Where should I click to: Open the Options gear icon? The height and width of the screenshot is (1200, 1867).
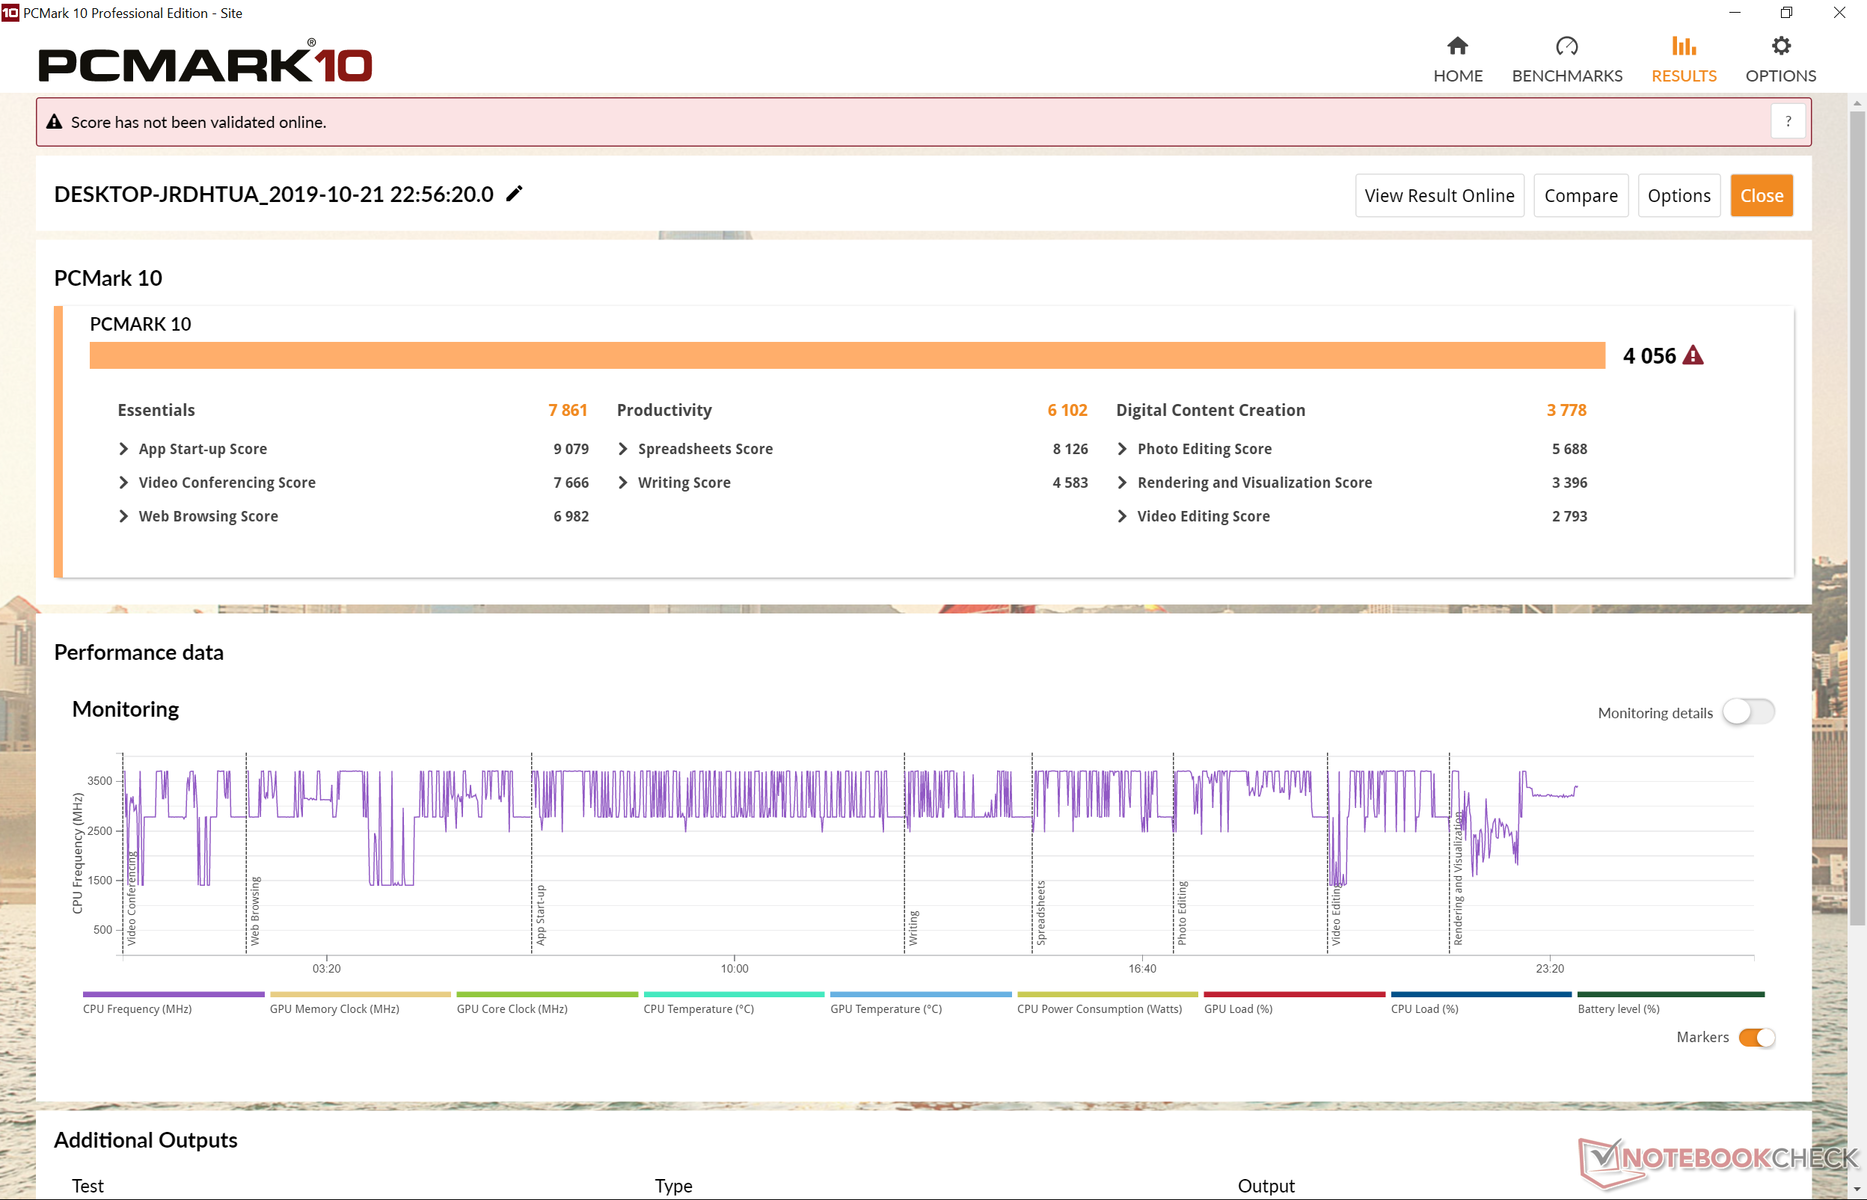pyautogui.click(x=1780, y=46)
